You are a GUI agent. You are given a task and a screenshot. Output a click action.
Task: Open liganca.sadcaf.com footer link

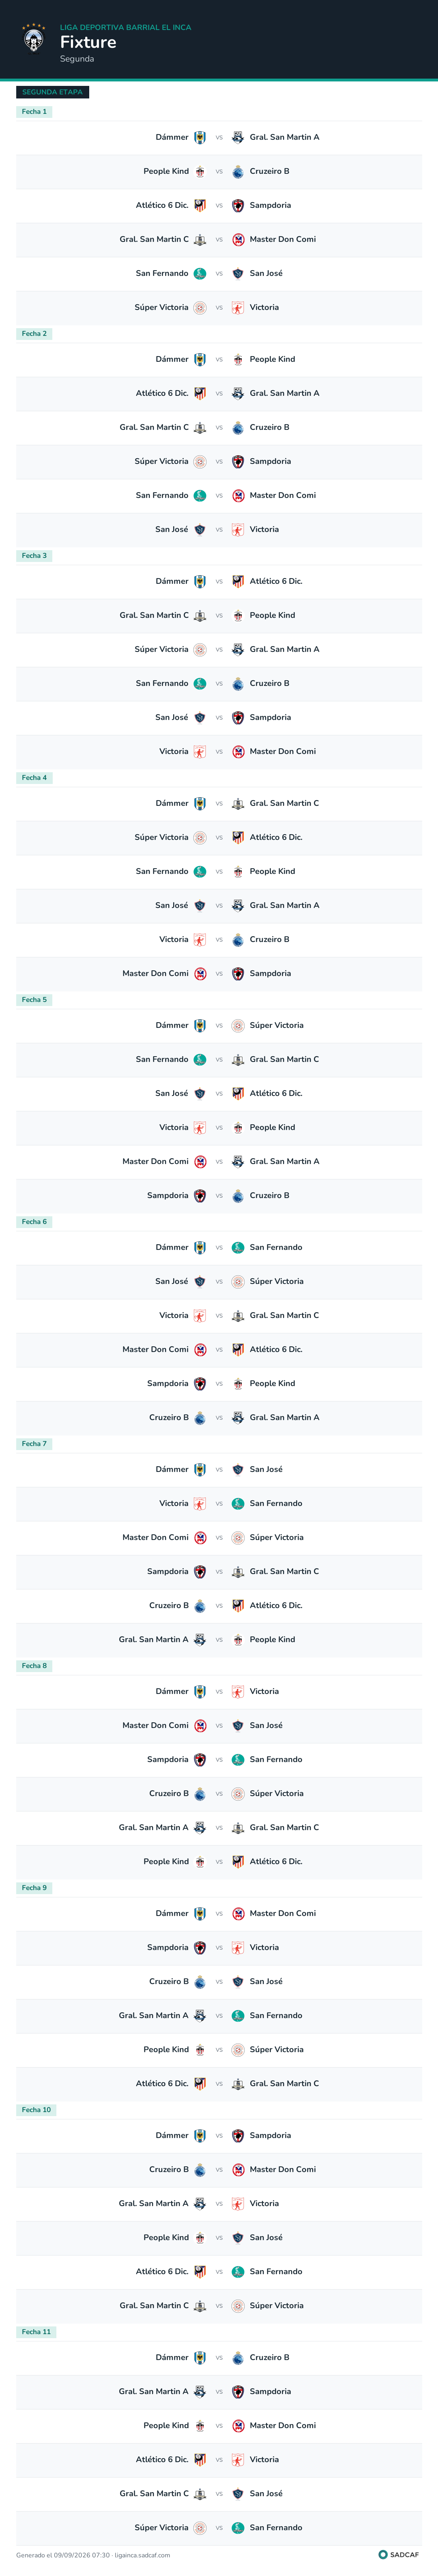[x=142, y=2555]
